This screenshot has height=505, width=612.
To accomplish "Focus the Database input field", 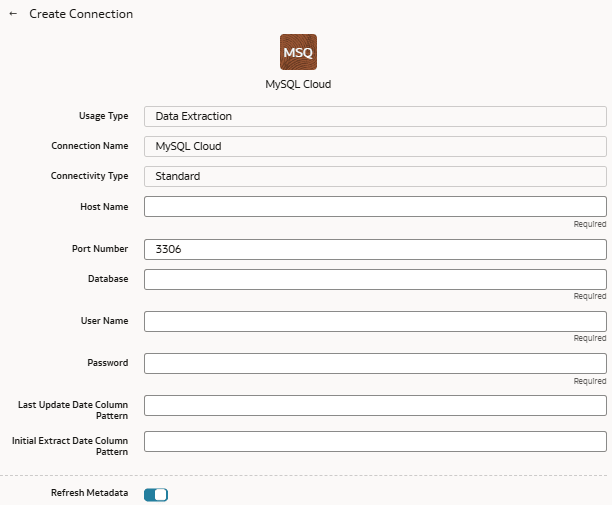I will [x=375, y=279].
